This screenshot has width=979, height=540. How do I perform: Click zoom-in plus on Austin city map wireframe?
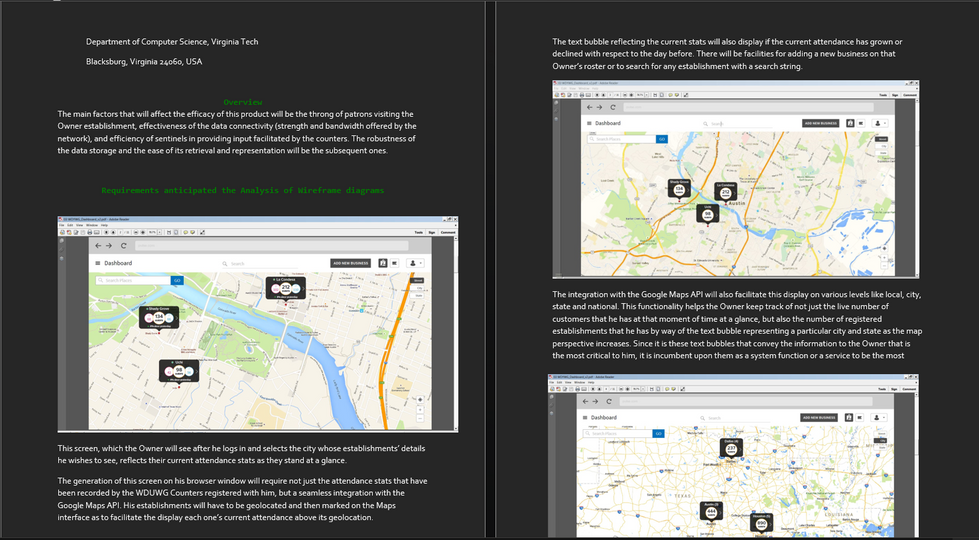coord(884,257)
